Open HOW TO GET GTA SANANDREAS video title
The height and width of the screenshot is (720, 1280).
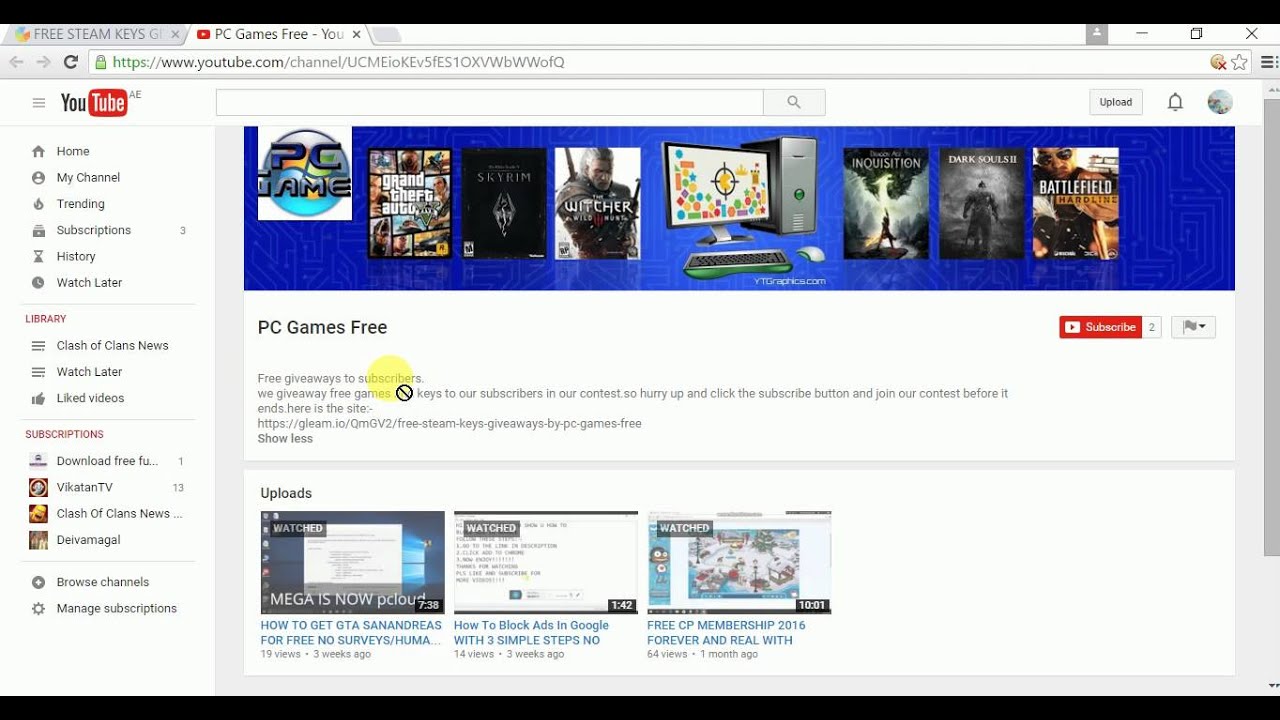pos(351,632)
